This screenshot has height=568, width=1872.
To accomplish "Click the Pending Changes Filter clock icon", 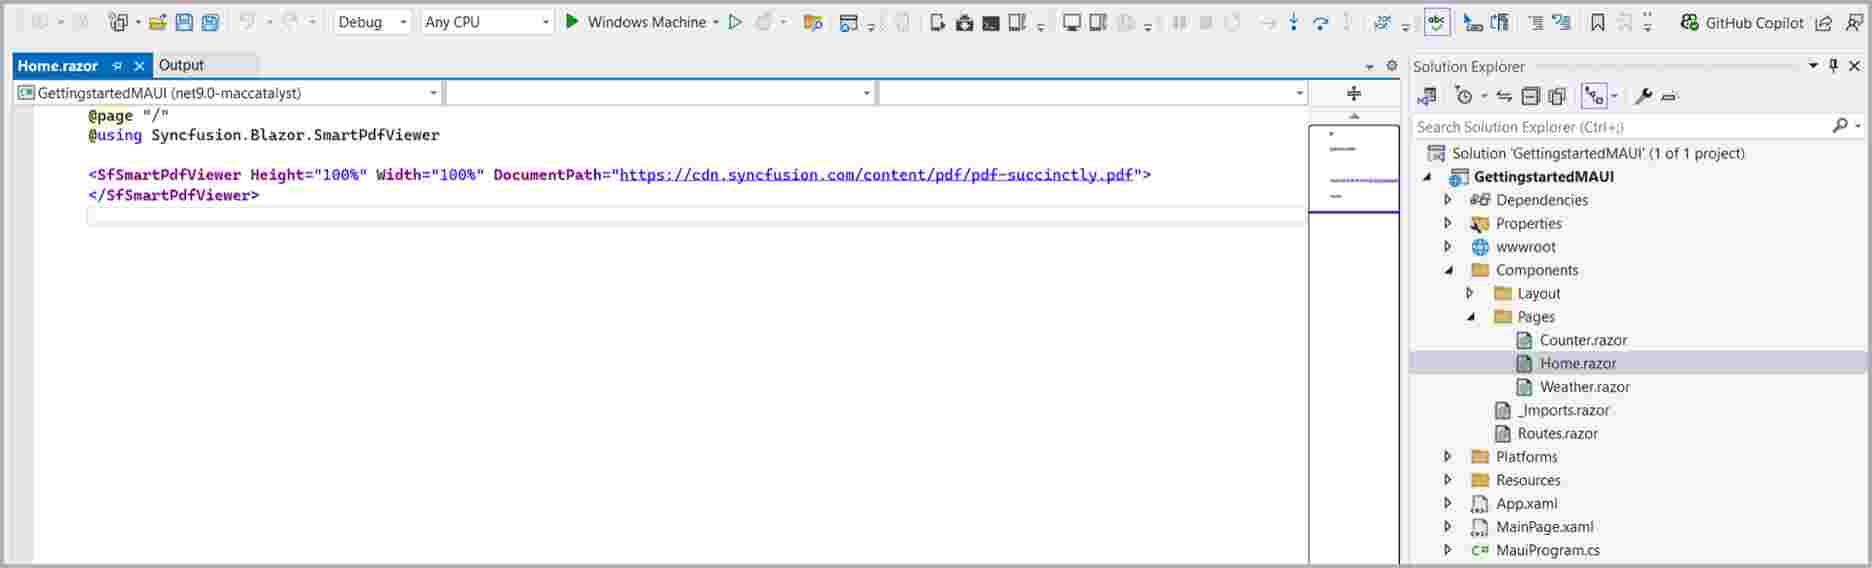I will (x=1464, y=96).
